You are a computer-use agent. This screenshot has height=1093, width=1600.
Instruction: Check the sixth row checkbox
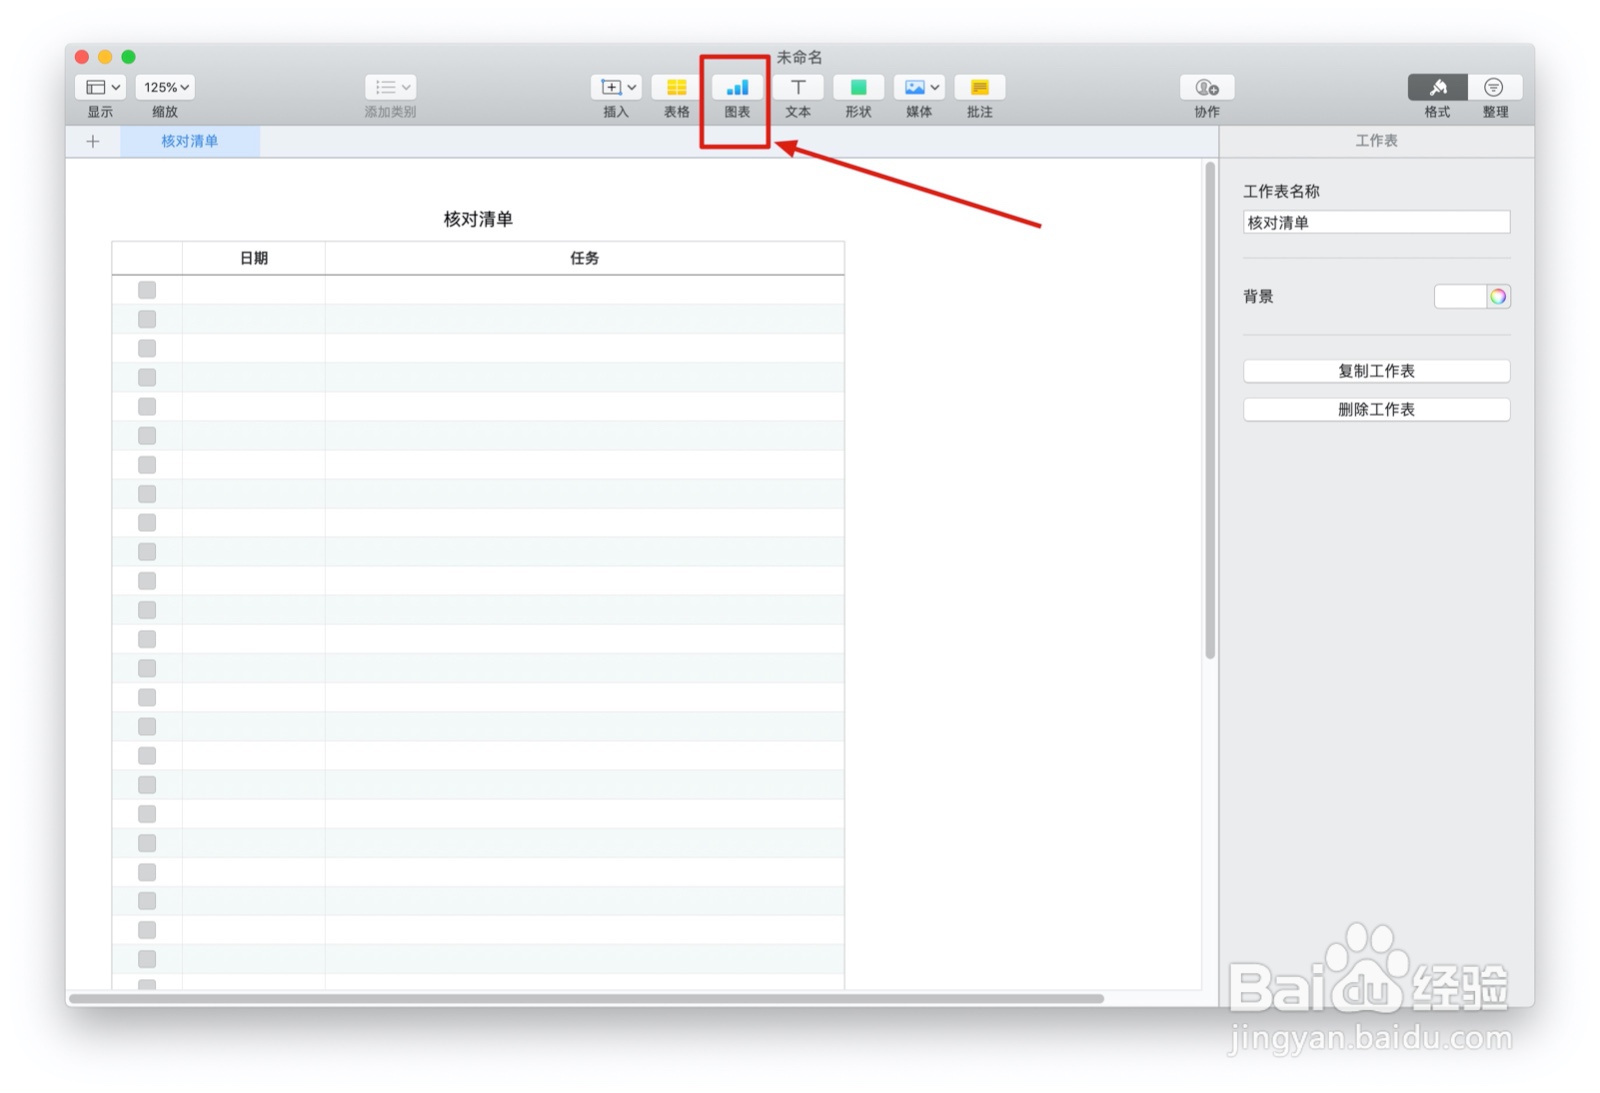(x=147, y=435)
